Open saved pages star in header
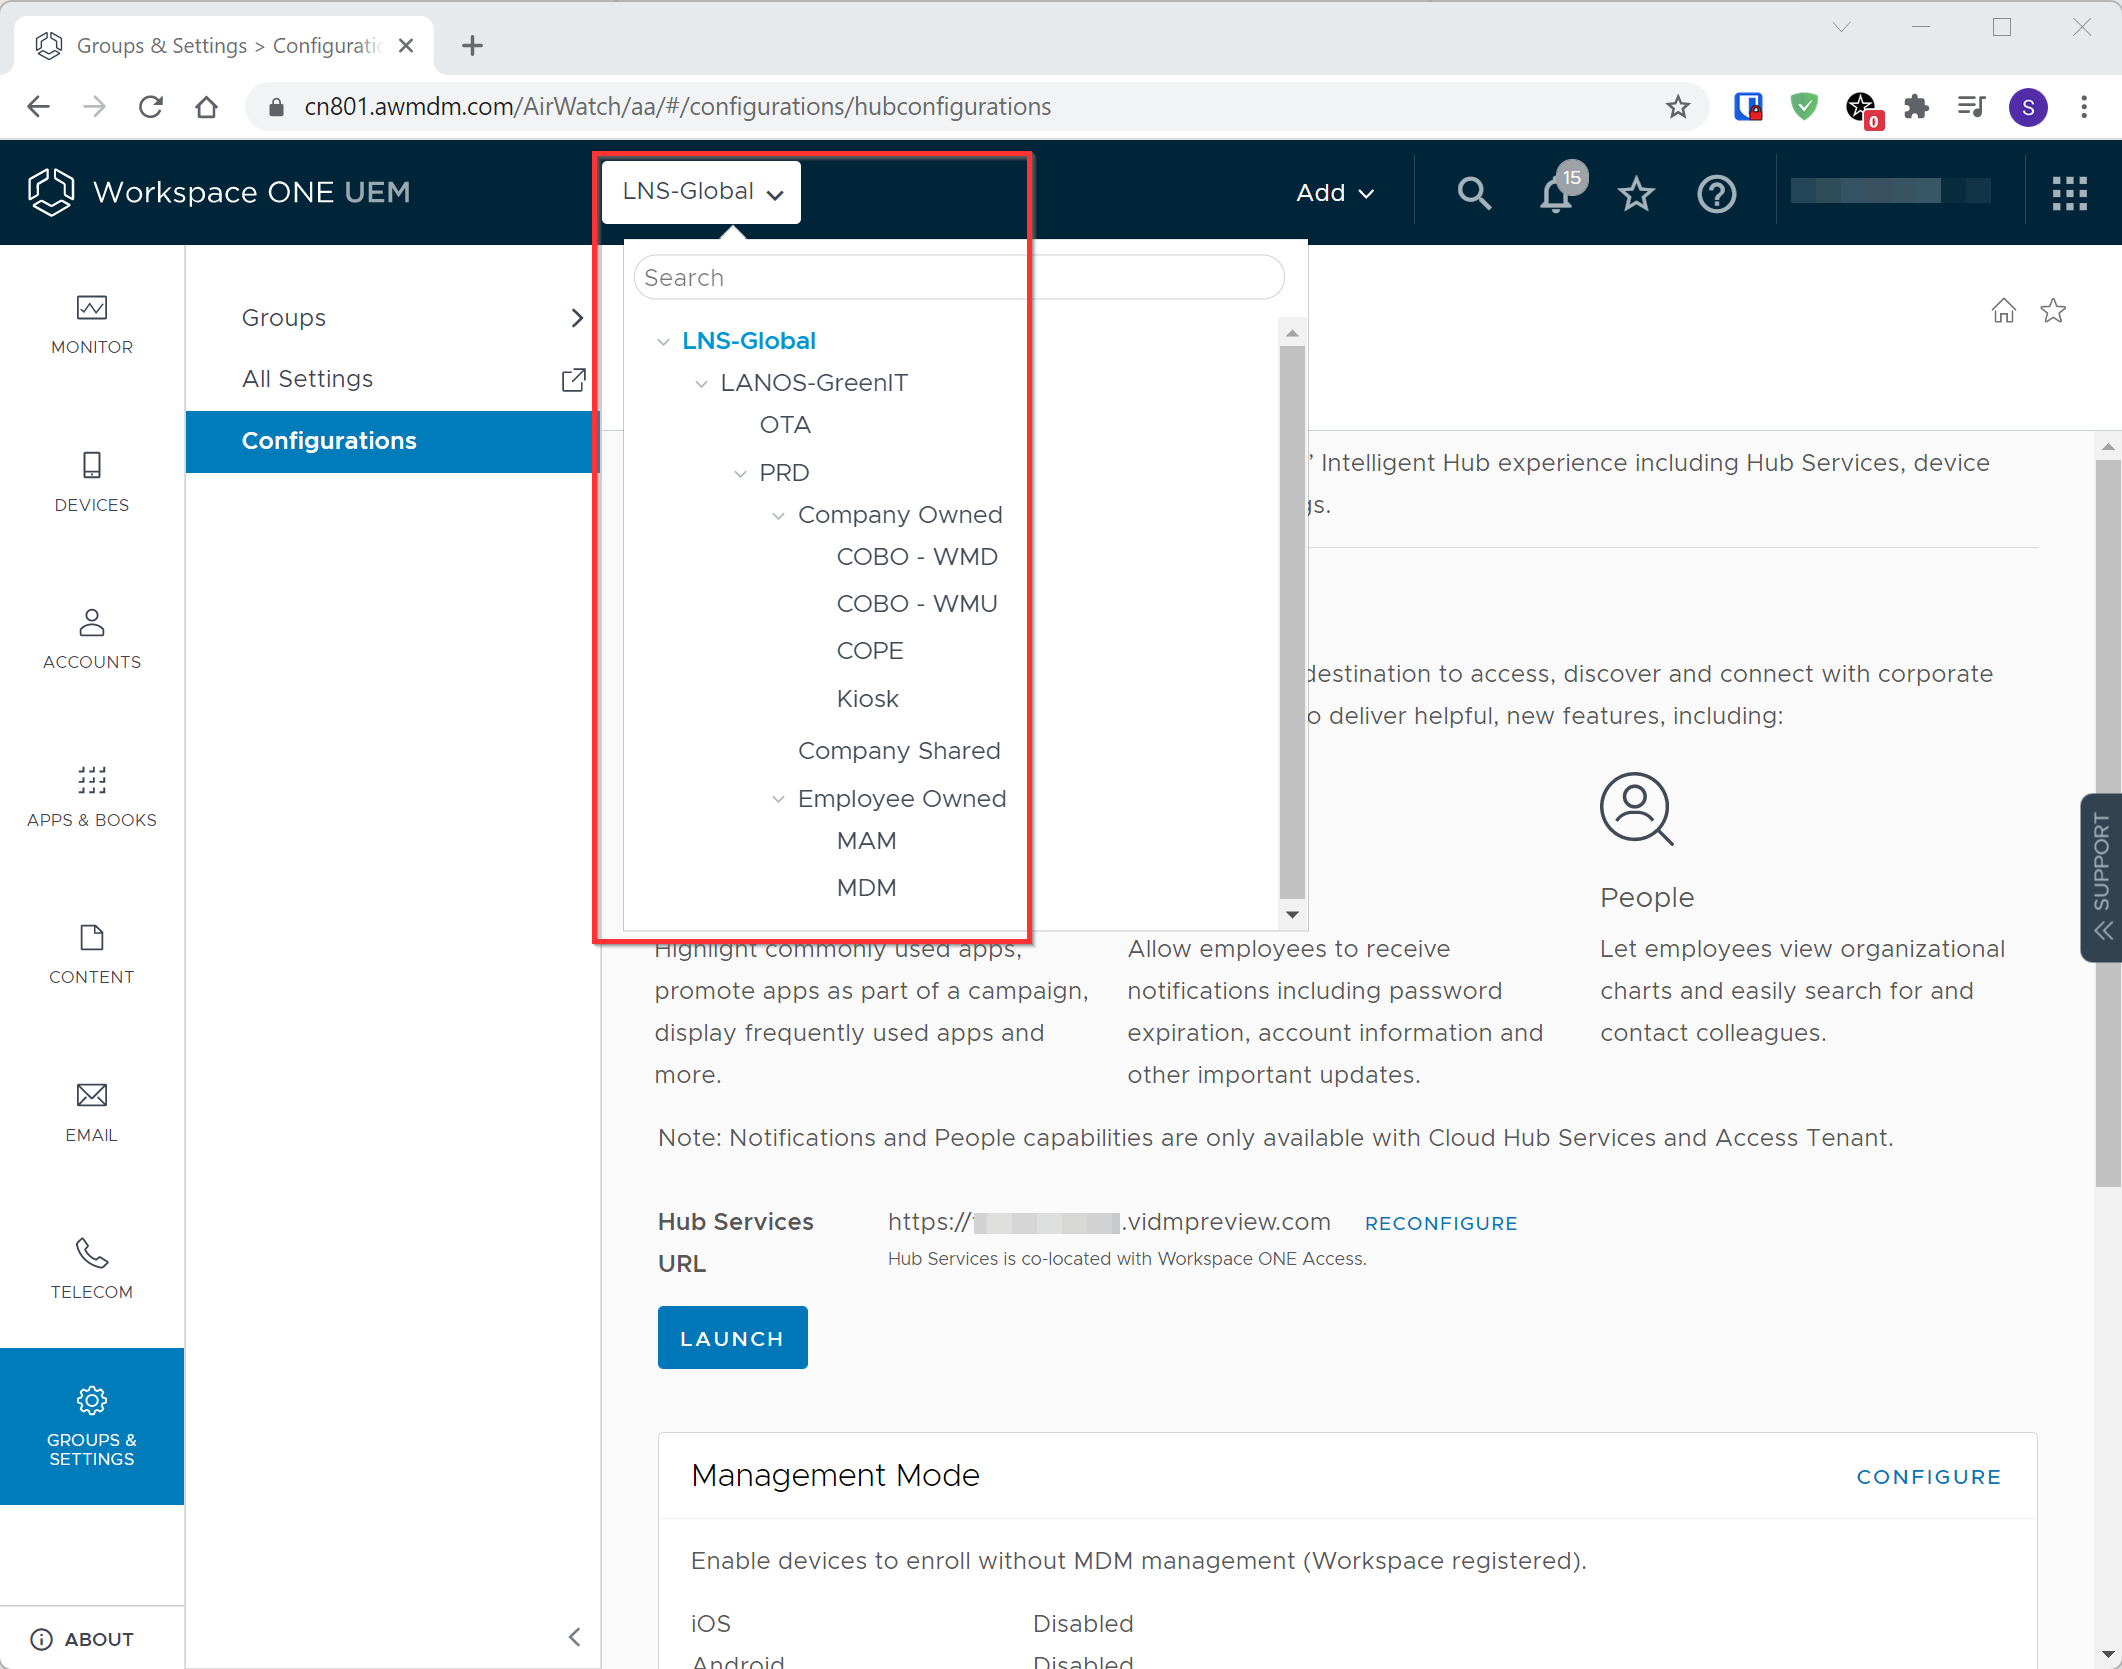The image size is (2122, 1669). pyautogui.click(x=1636, y=193)
